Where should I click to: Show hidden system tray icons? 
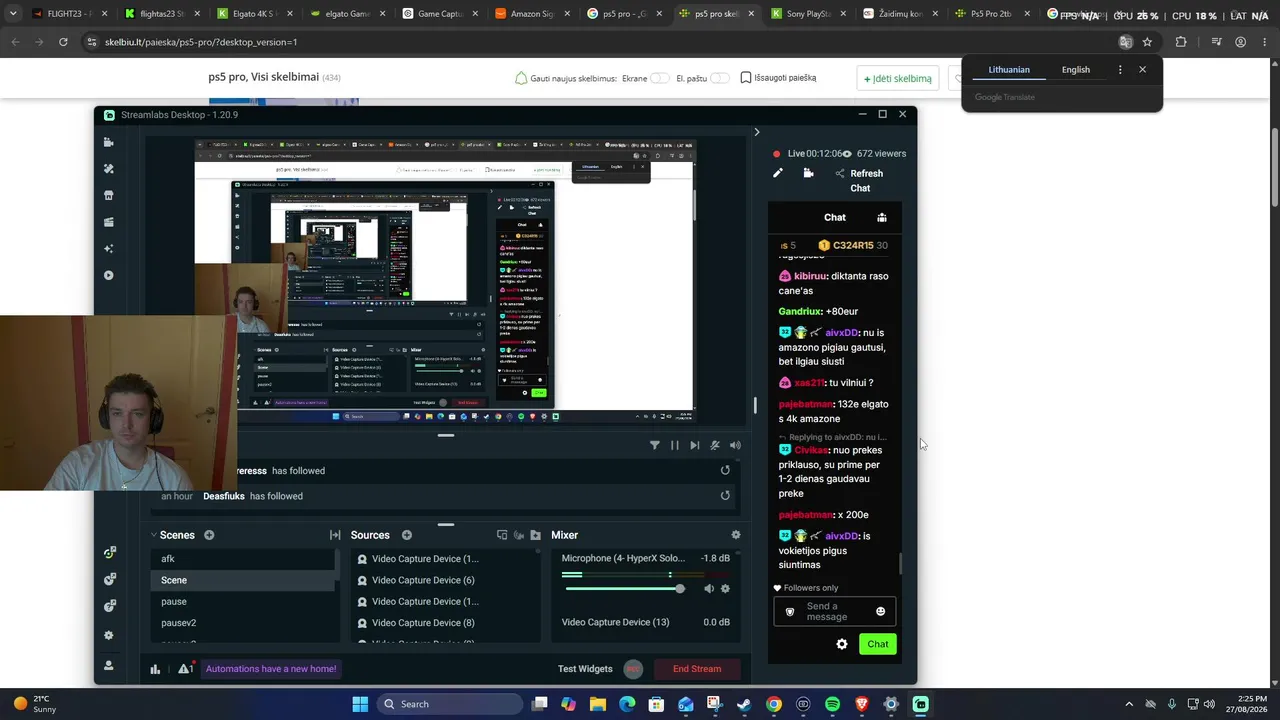click(1129, 704)
